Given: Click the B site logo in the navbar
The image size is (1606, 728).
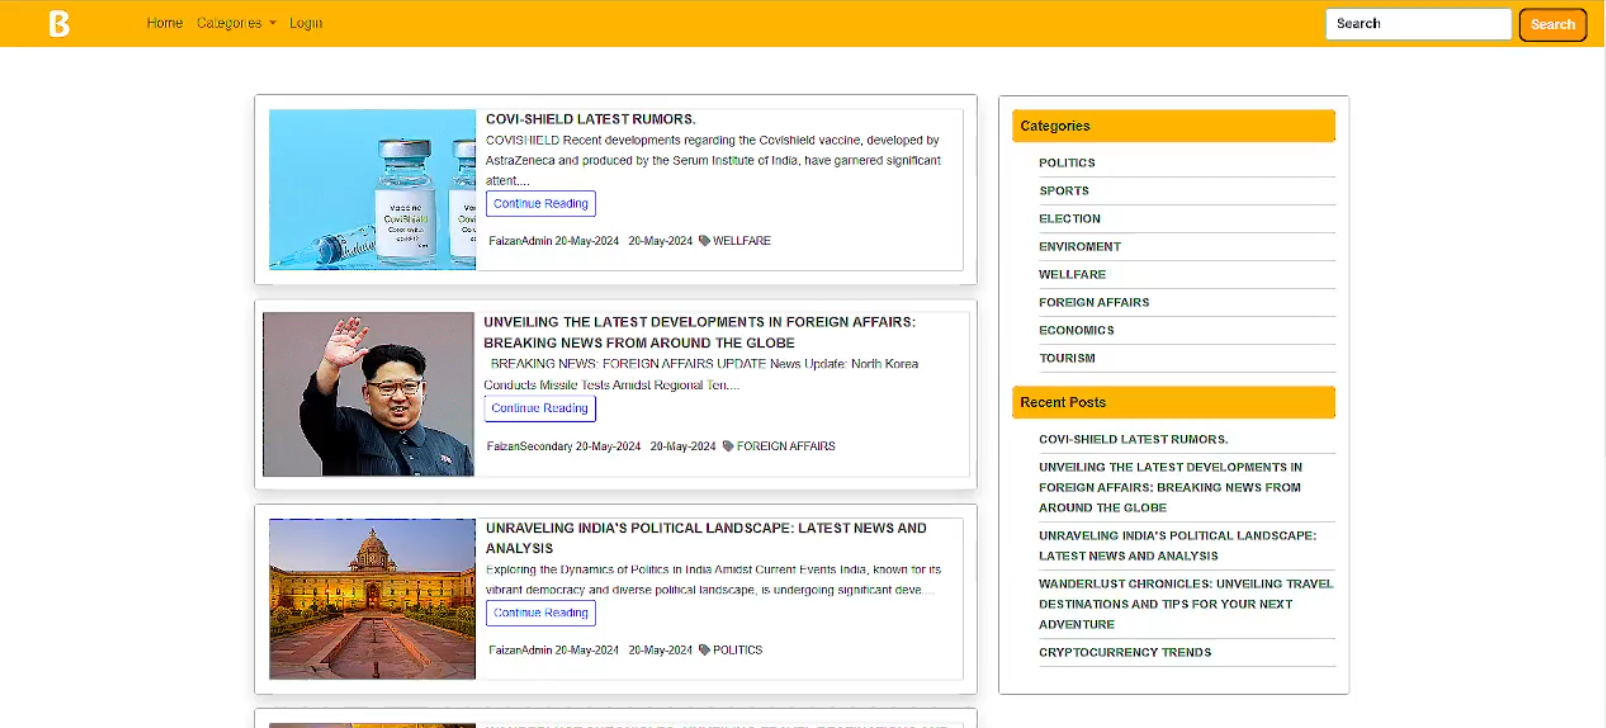Looking at the screenshot, I should pyautogui.click(x=59, y=23).
